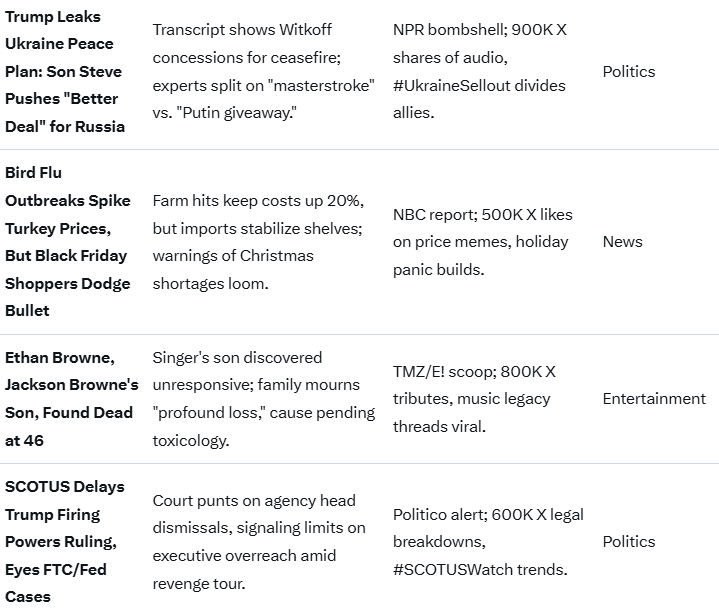Open the Bird Flu Outbreaks turkey prices headline
The width and height of the screenshot is (719, 613).
(x=68, y=241)
